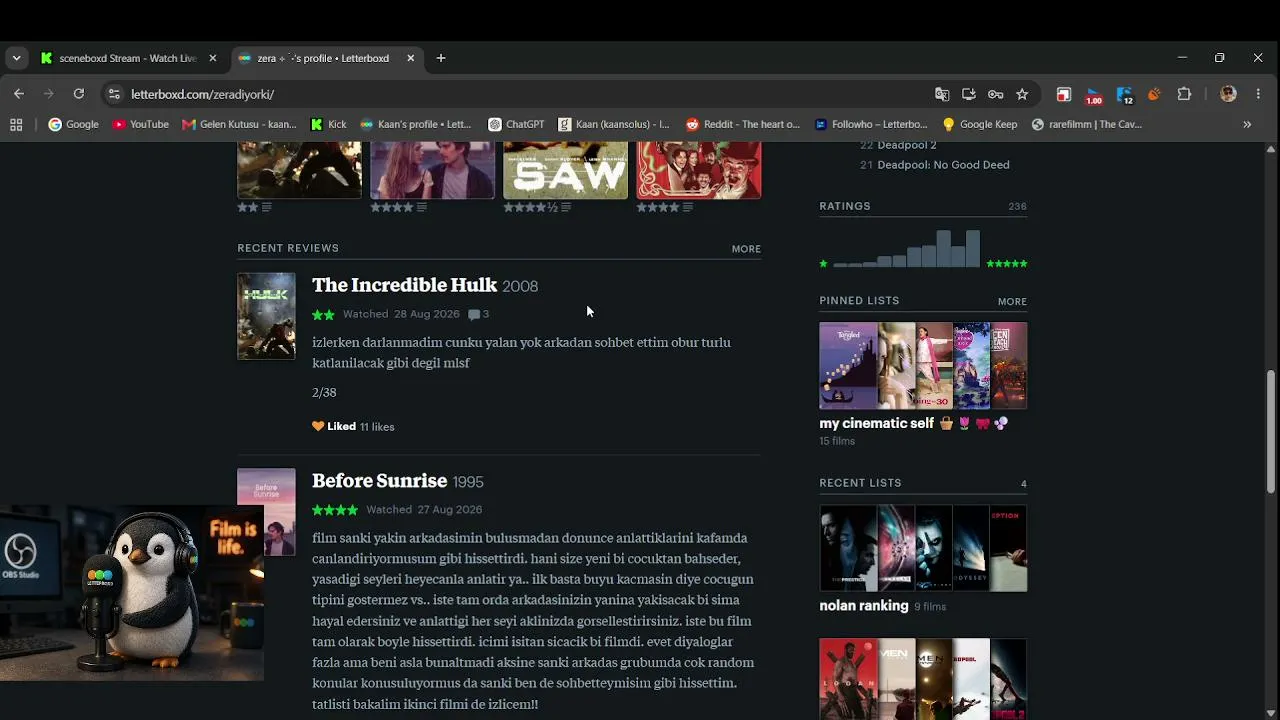Open the rarefilmm bookmark
Image resolution: width=1280 pixels, height=720 pixels.
point(1087,125)
